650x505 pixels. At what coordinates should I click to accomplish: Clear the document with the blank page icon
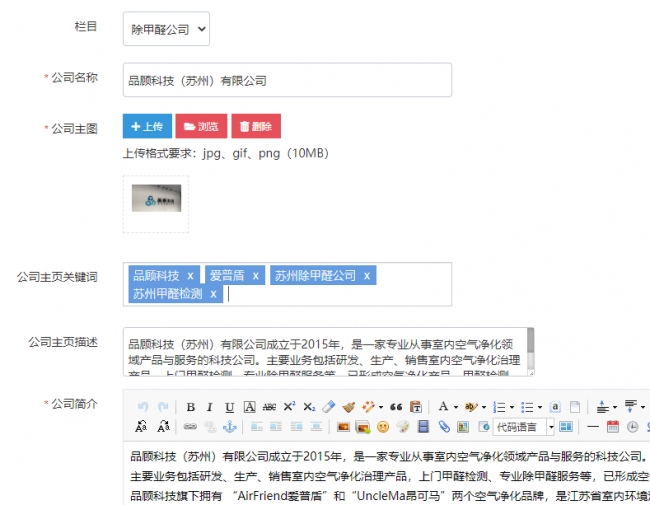575,407
